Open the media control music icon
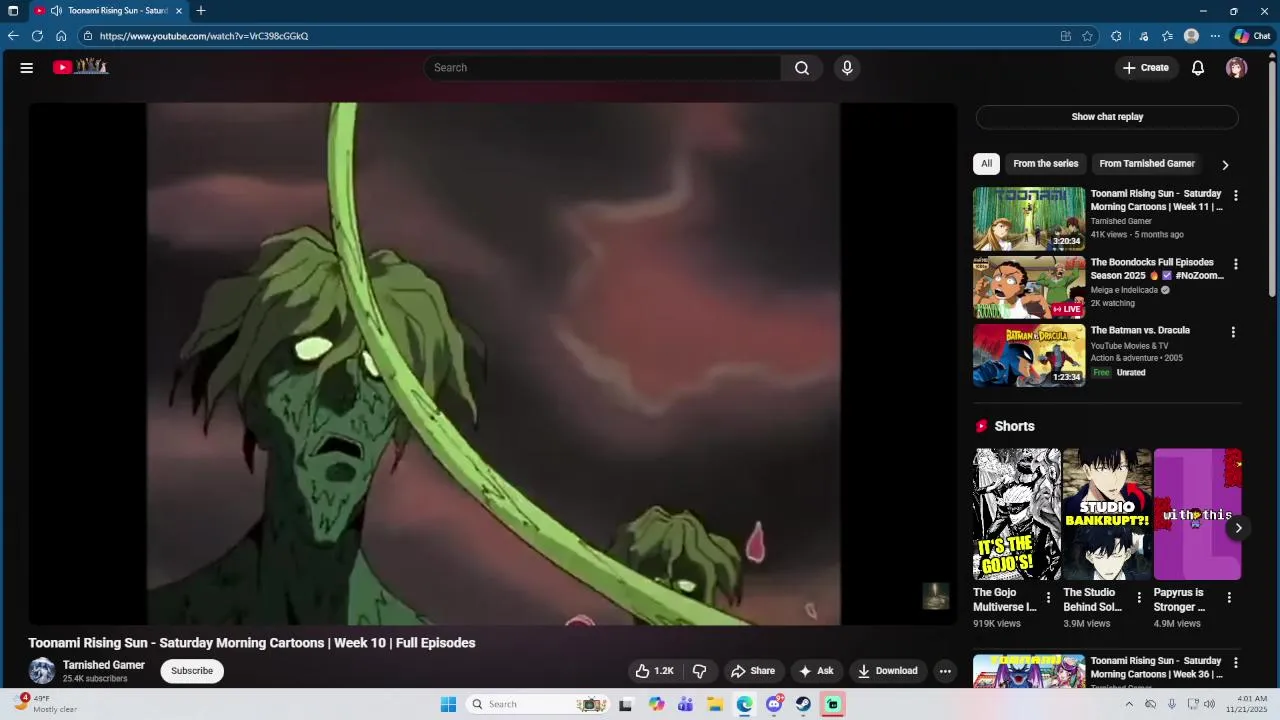The image size is (1280, 720). [1143, 36]
